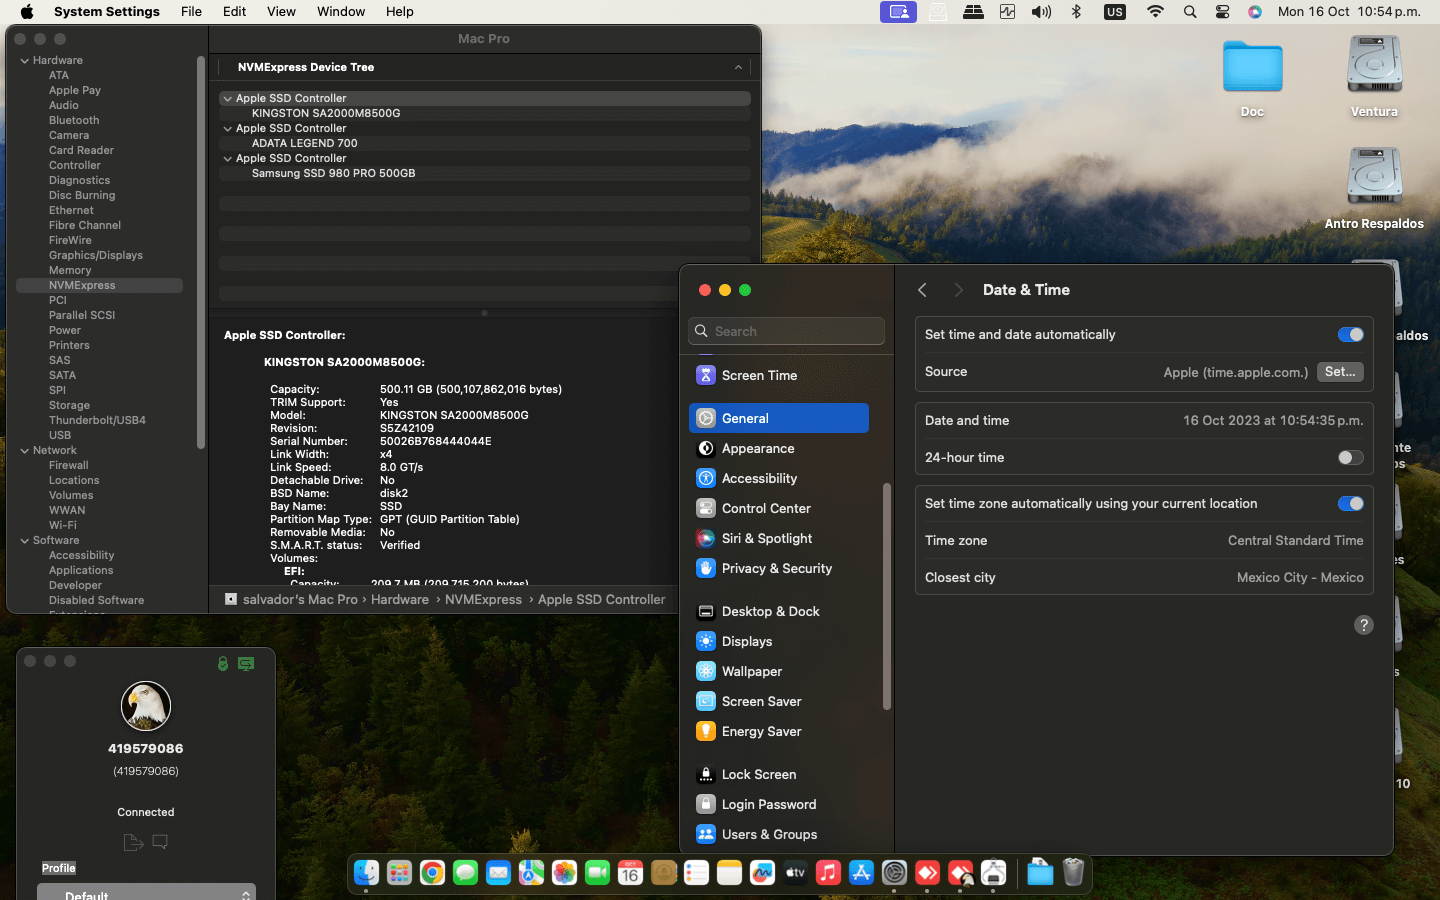
Task: Open the Window menu in the menu bar
Action: (340, 12)
